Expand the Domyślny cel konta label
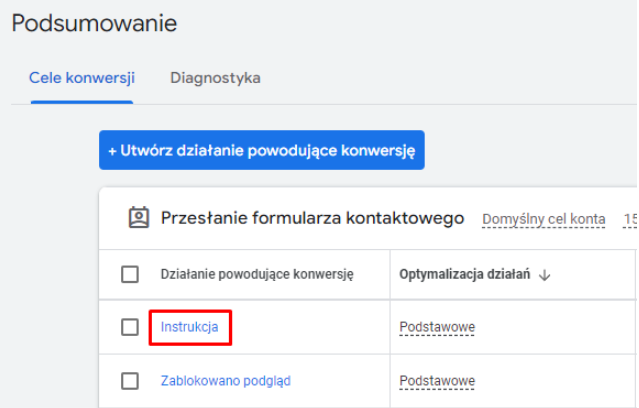The image size is (639, 408). pyautogui.click(x=543, y=219)
